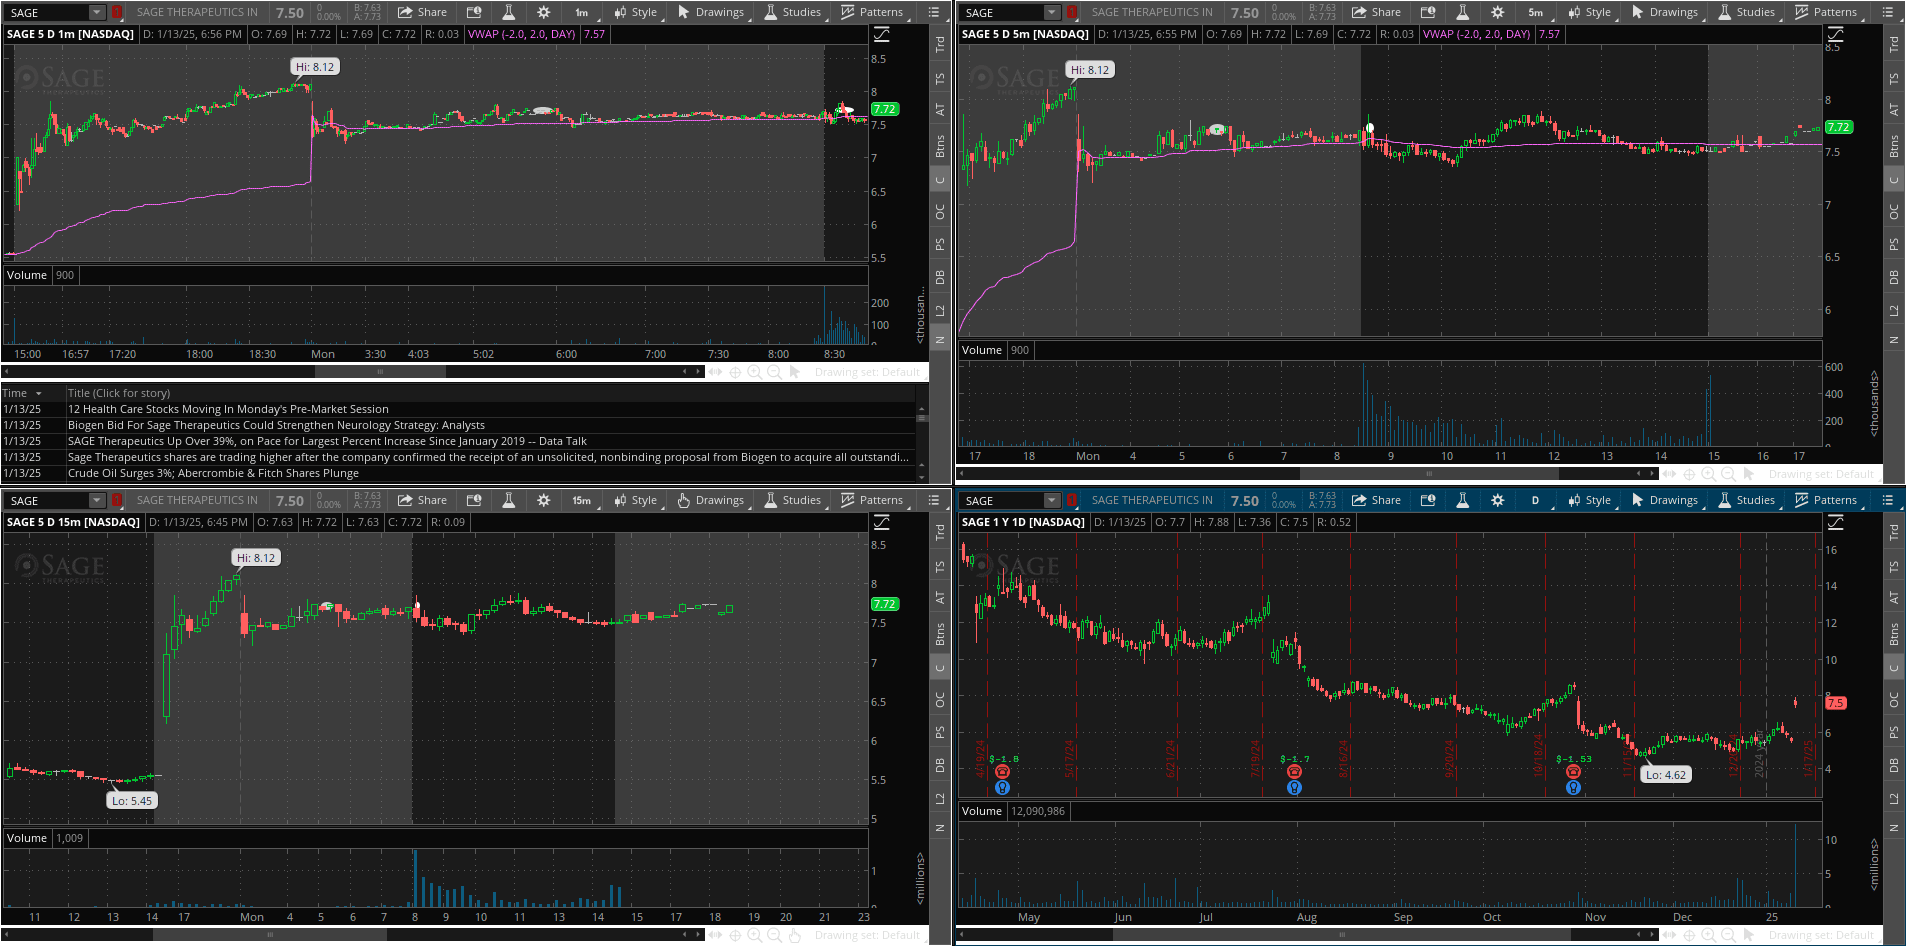Toggle the AT side panel on 5m chart
The image size is (1906, 946).
(x=1894, y=110)
